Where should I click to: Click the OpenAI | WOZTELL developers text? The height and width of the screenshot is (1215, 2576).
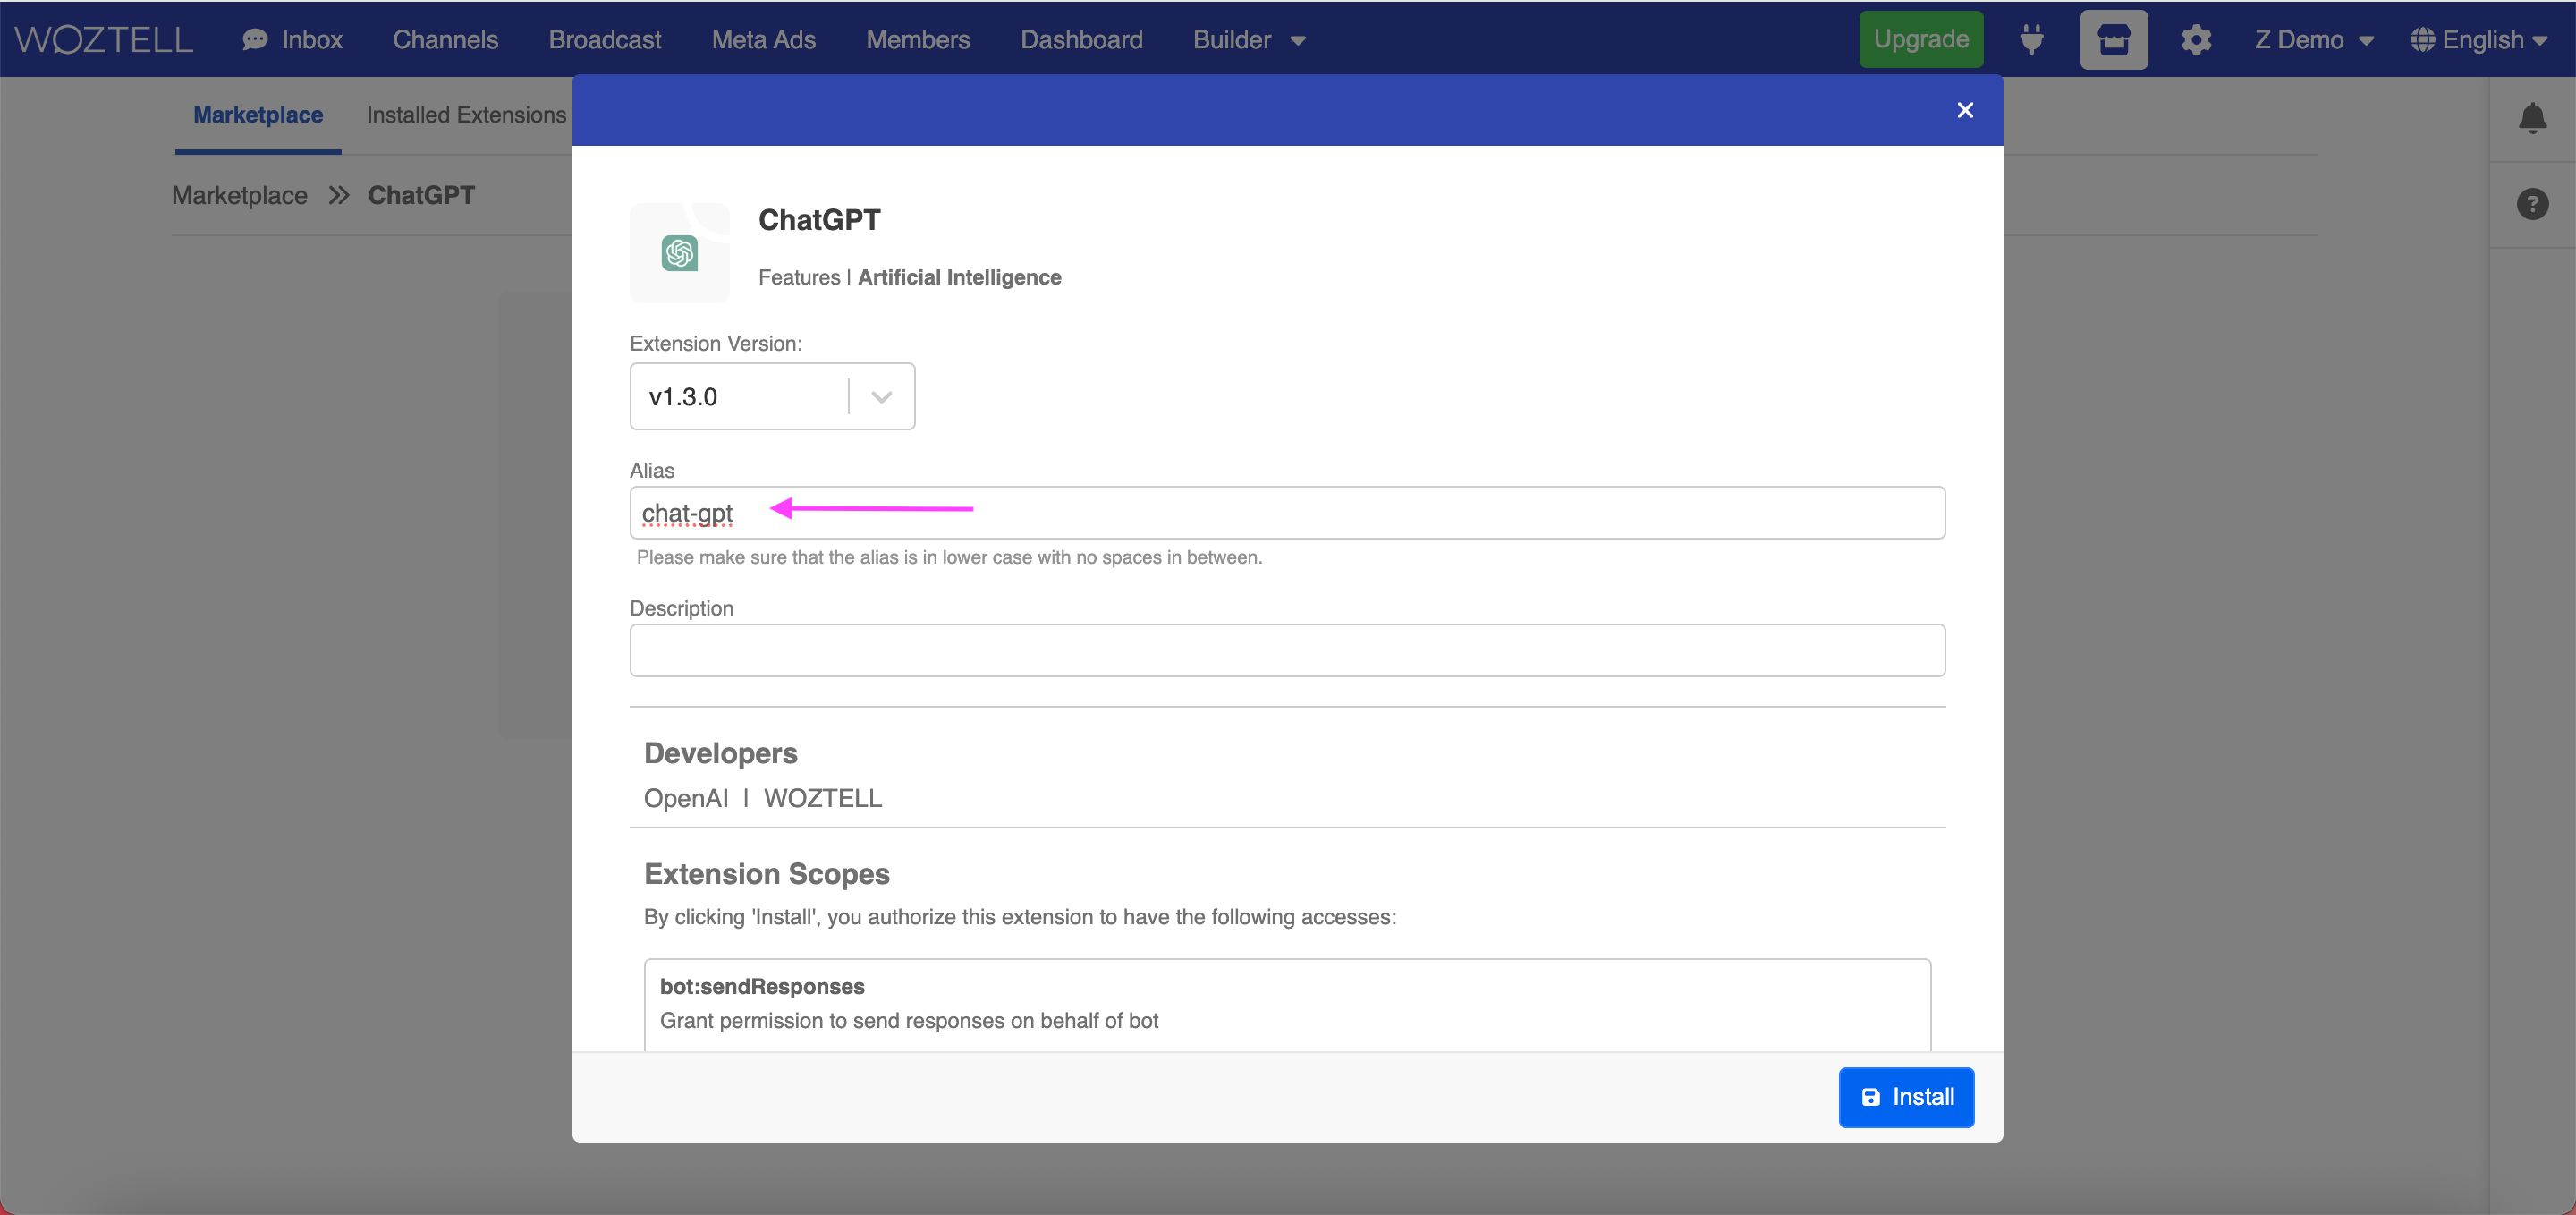(762, 798)
